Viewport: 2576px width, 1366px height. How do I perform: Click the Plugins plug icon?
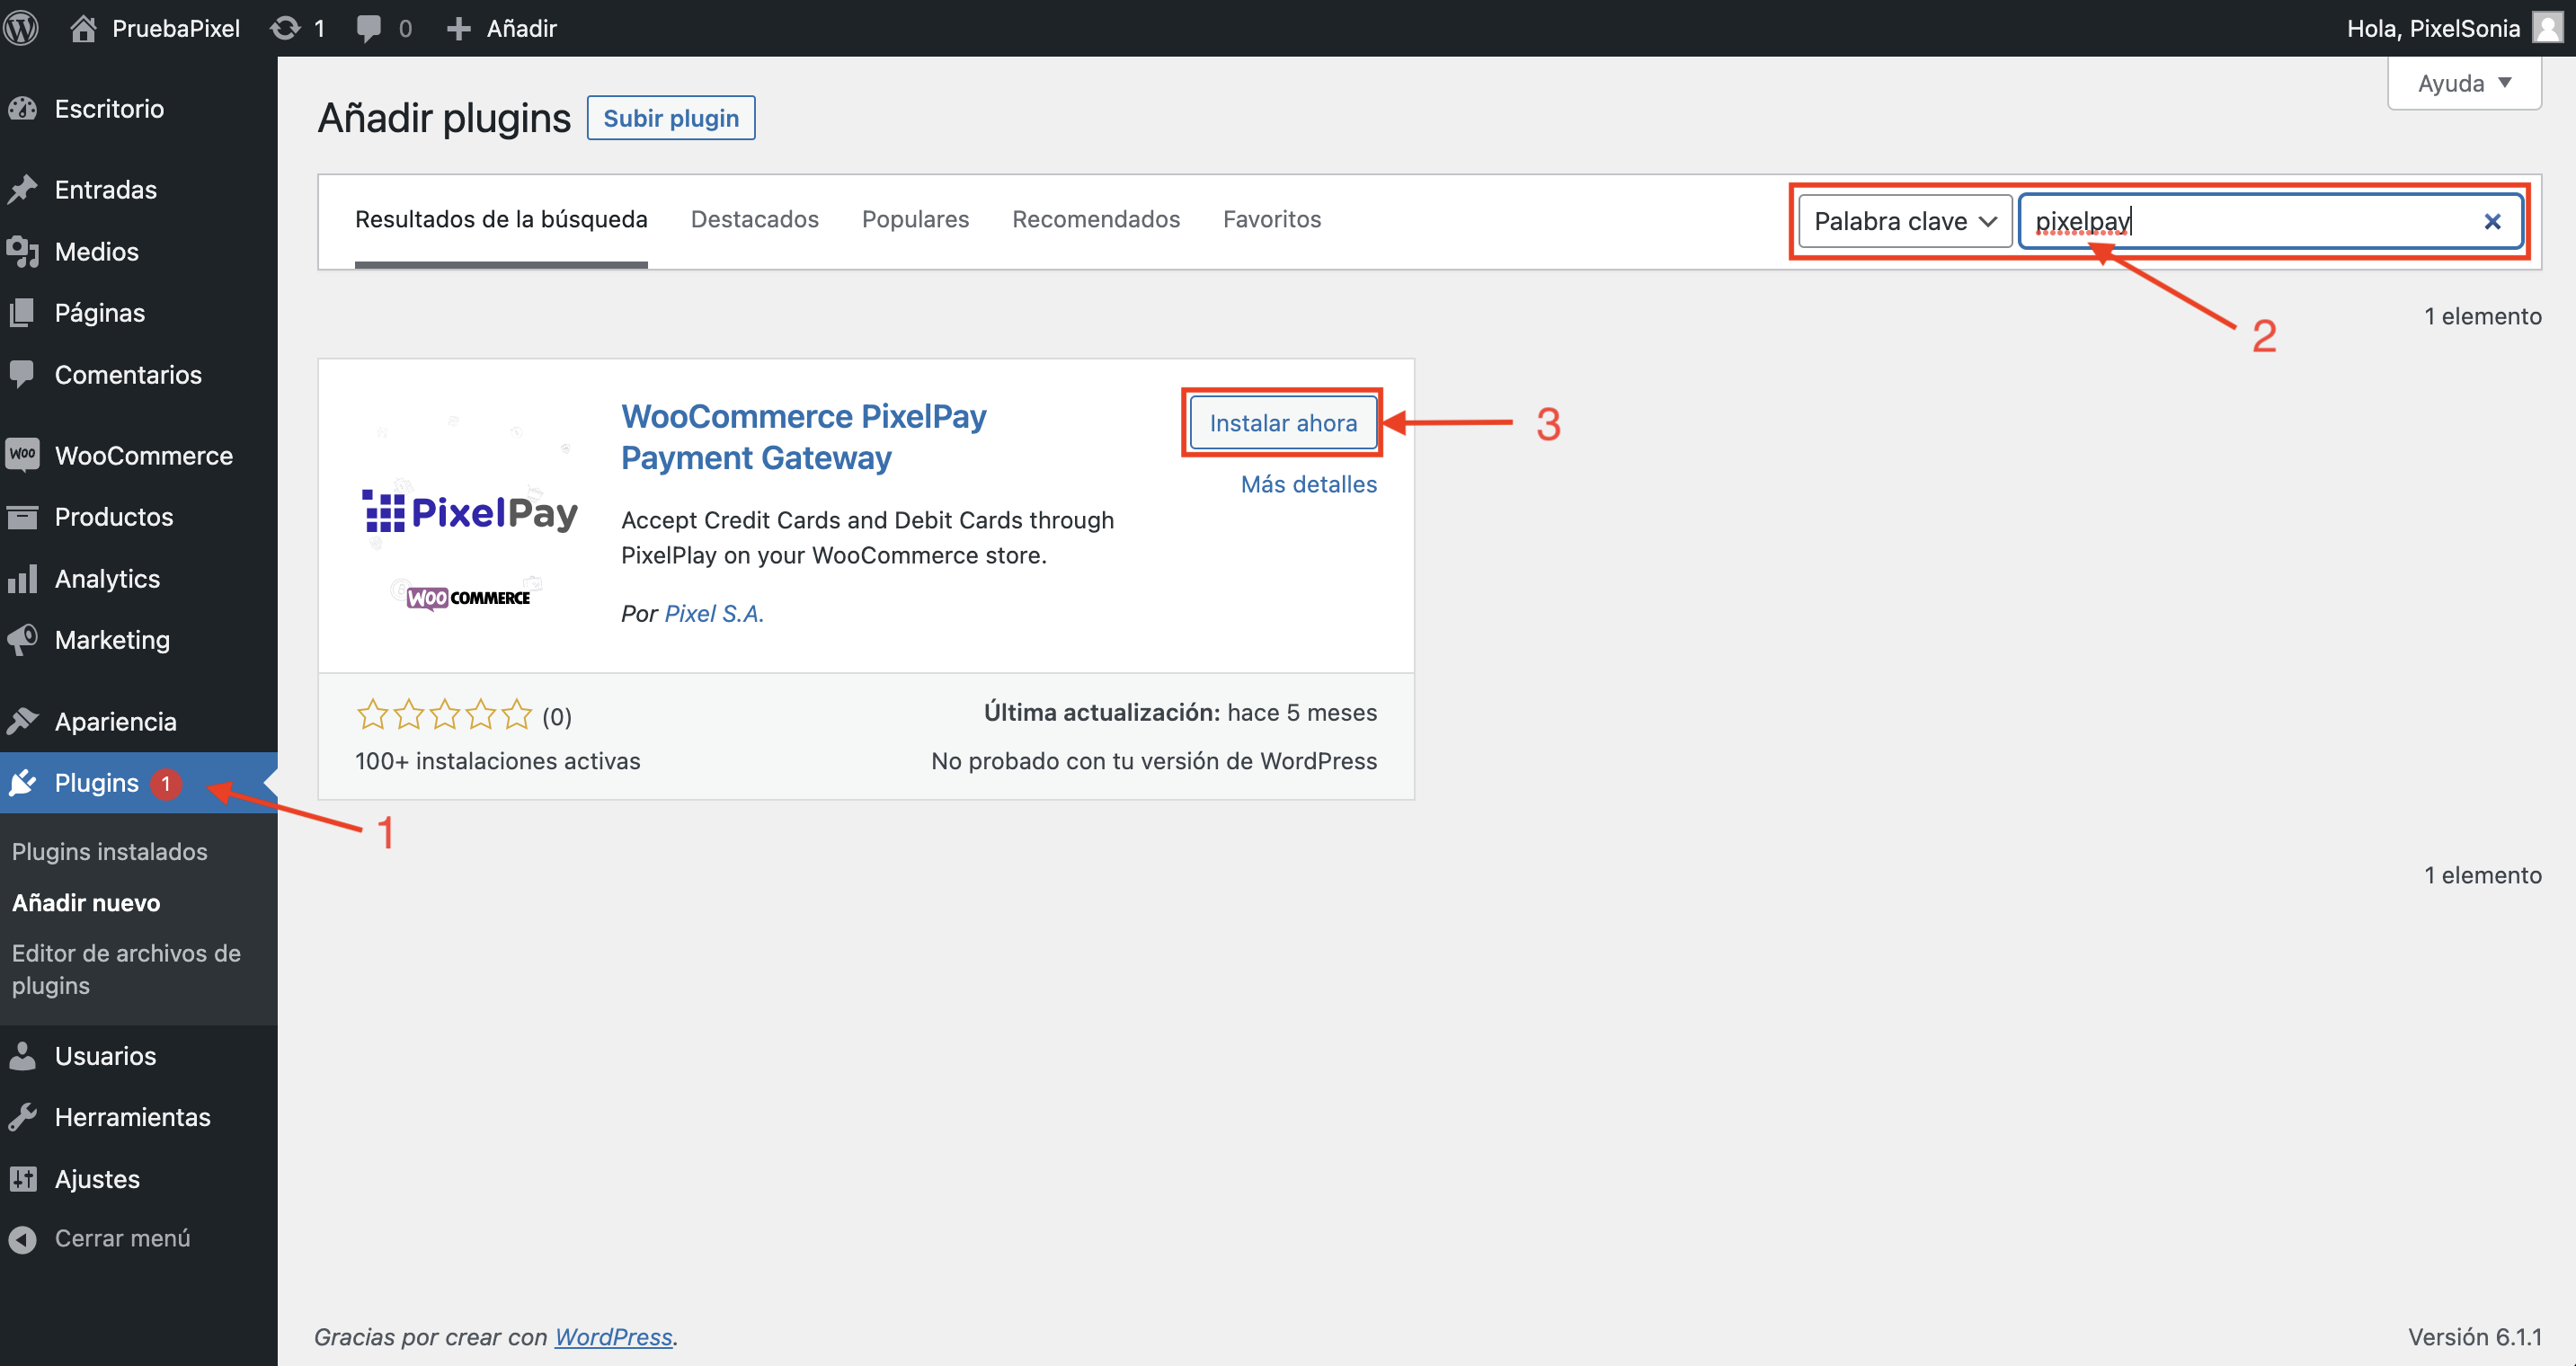tap(22, 783)
